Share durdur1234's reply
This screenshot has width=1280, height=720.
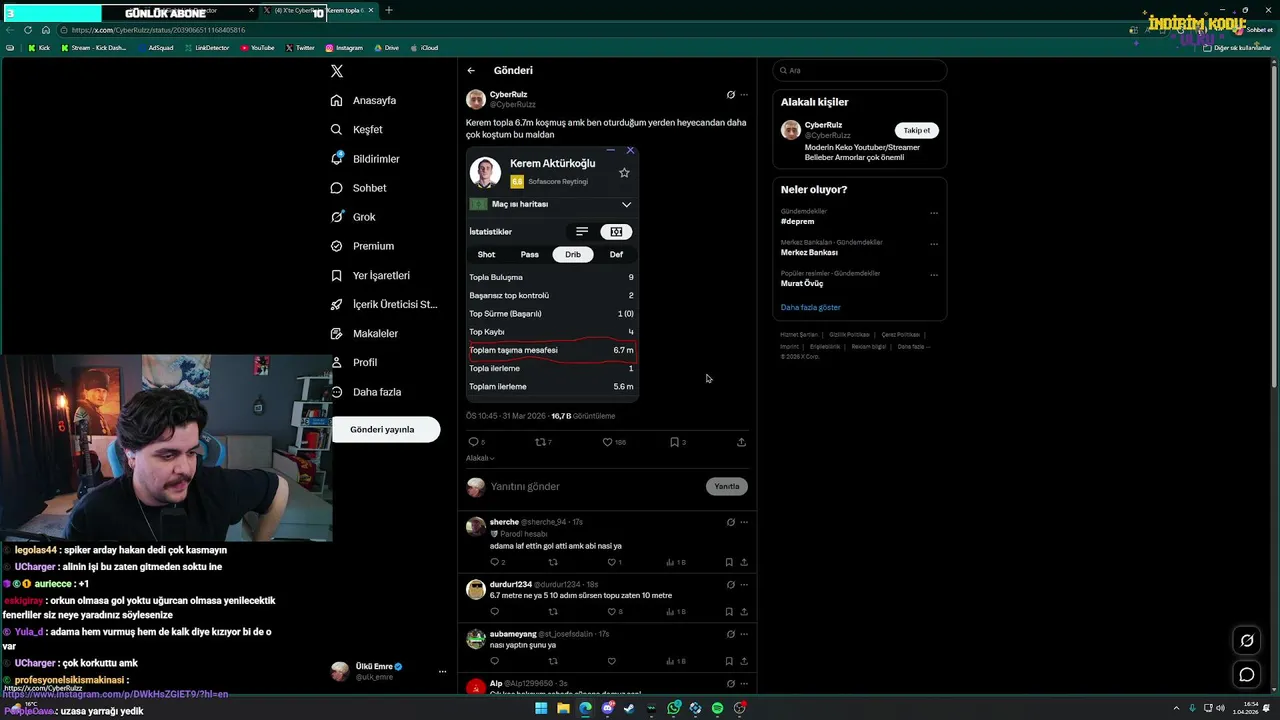point(744,612)
